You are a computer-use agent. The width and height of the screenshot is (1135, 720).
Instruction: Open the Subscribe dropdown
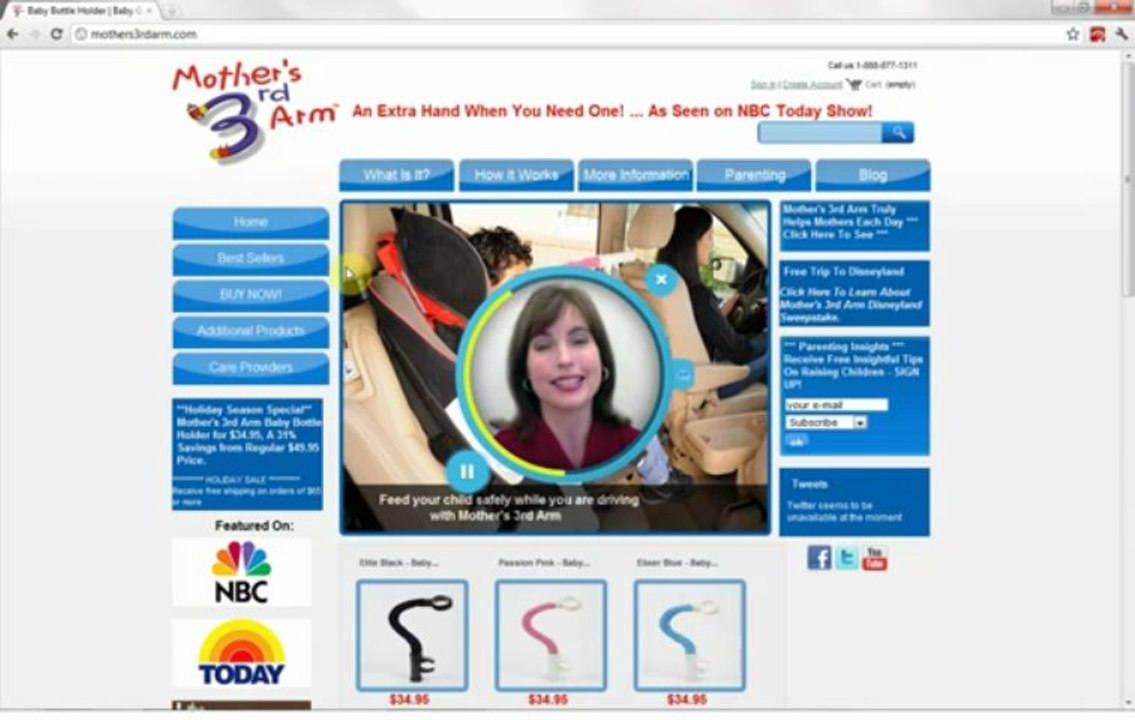click(x=826, y=423)
